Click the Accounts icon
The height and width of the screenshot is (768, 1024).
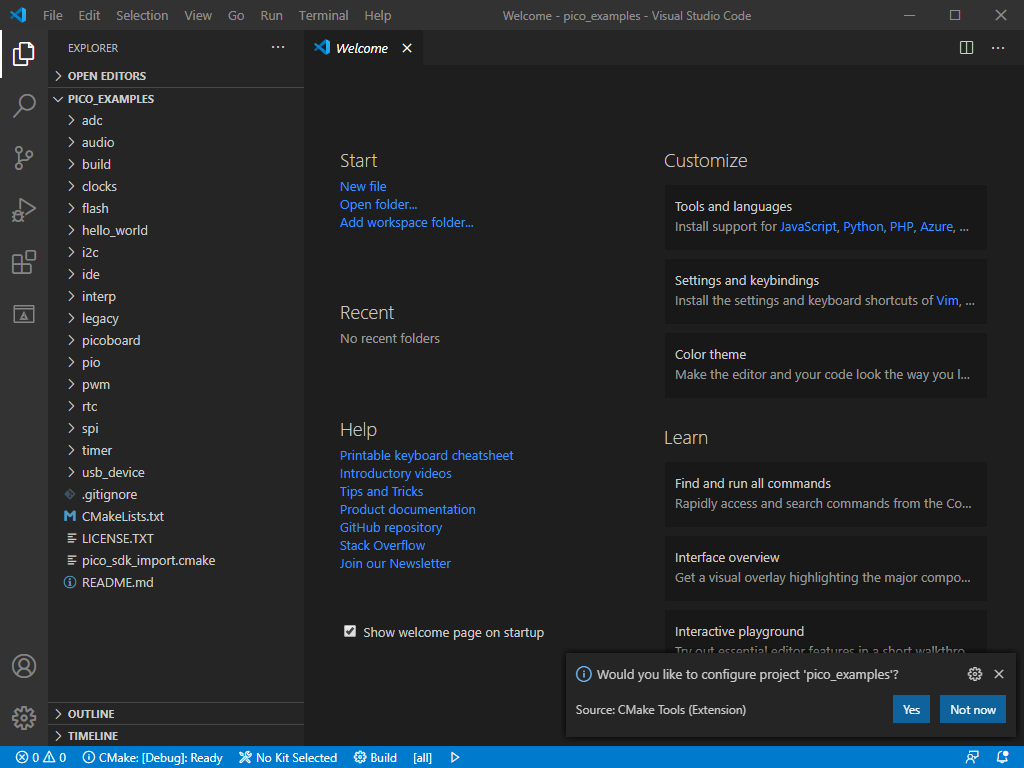point(24,666)
